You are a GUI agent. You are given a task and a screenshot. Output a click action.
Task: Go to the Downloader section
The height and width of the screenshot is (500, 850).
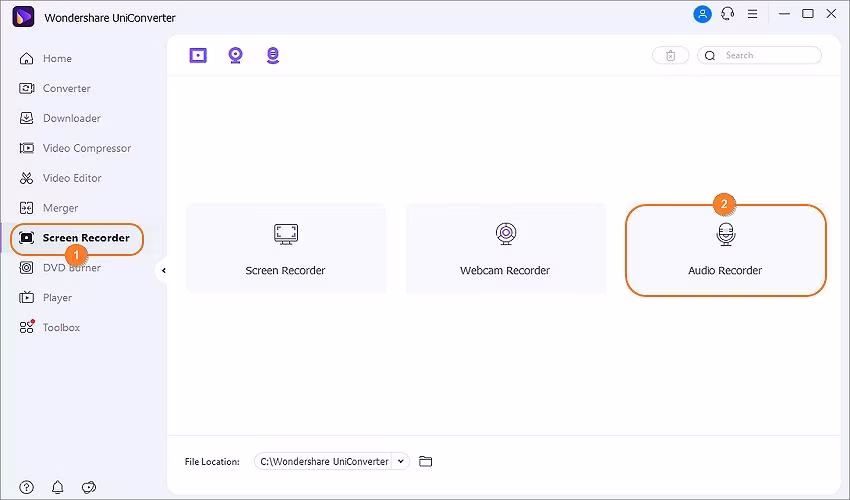point(60,118)
